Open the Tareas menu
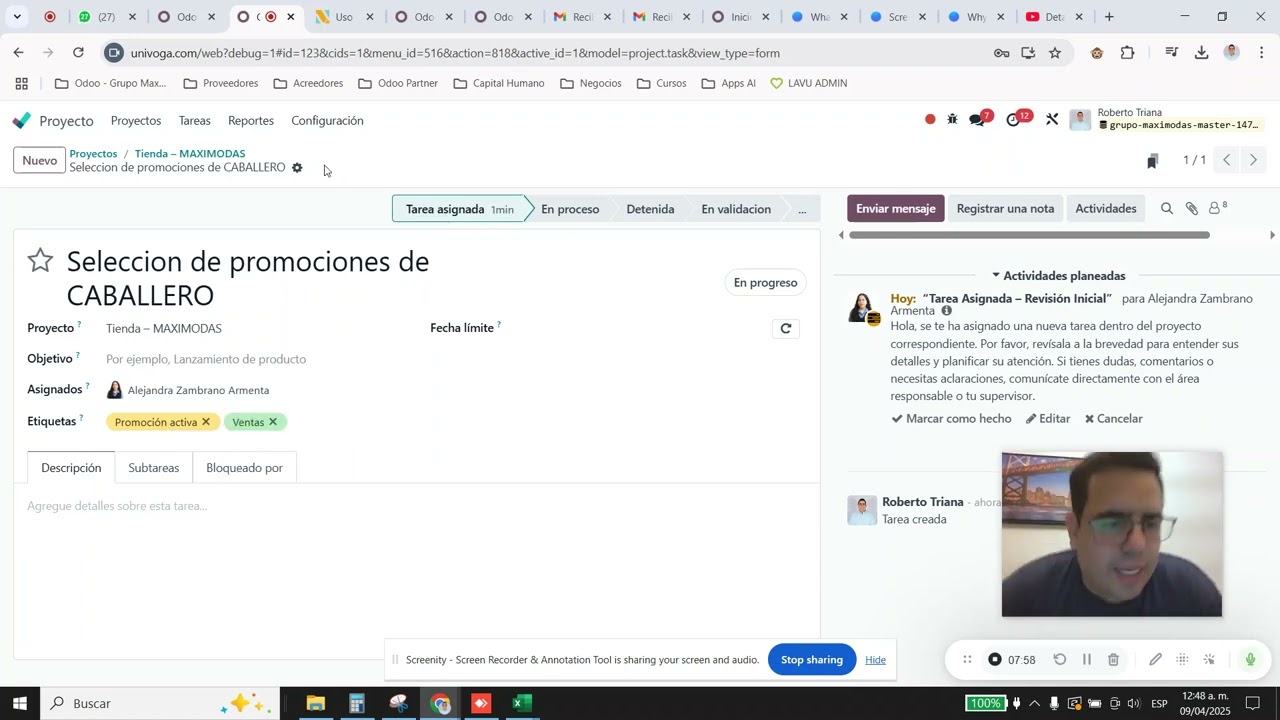 195,121
